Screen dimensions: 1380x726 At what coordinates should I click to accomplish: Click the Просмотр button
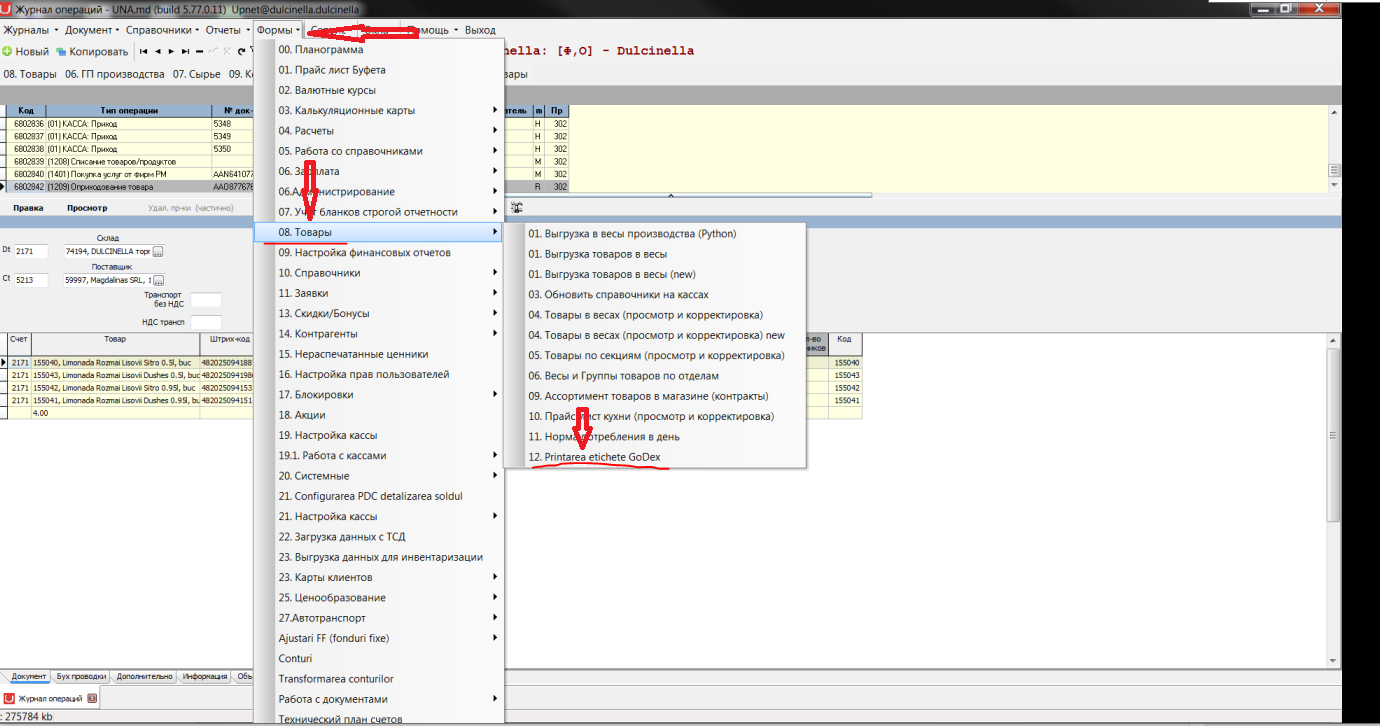click(87, 208)
